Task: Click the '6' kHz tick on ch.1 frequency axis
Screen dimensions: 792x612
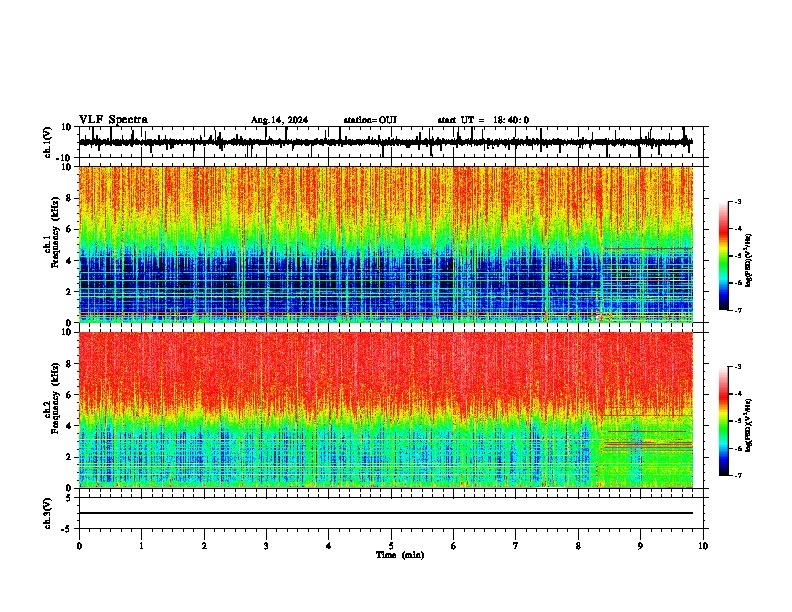Action: coord(70,230)
